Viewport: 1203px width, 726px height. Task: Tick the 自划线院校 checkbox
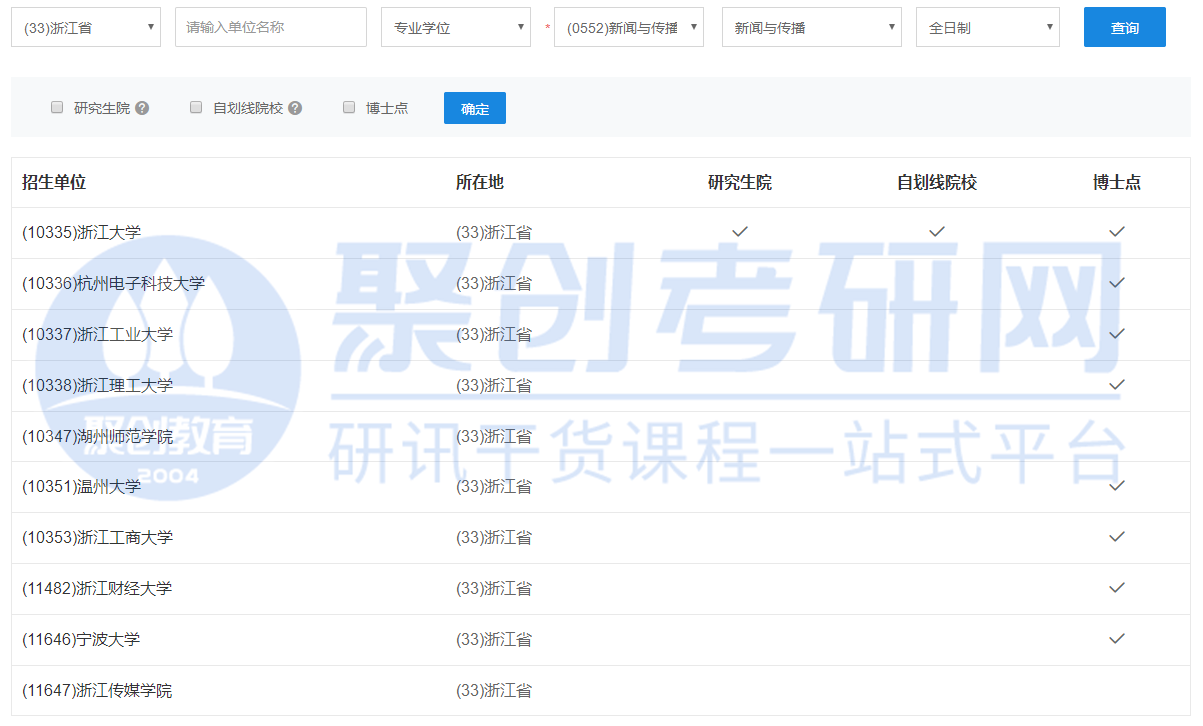196,107
